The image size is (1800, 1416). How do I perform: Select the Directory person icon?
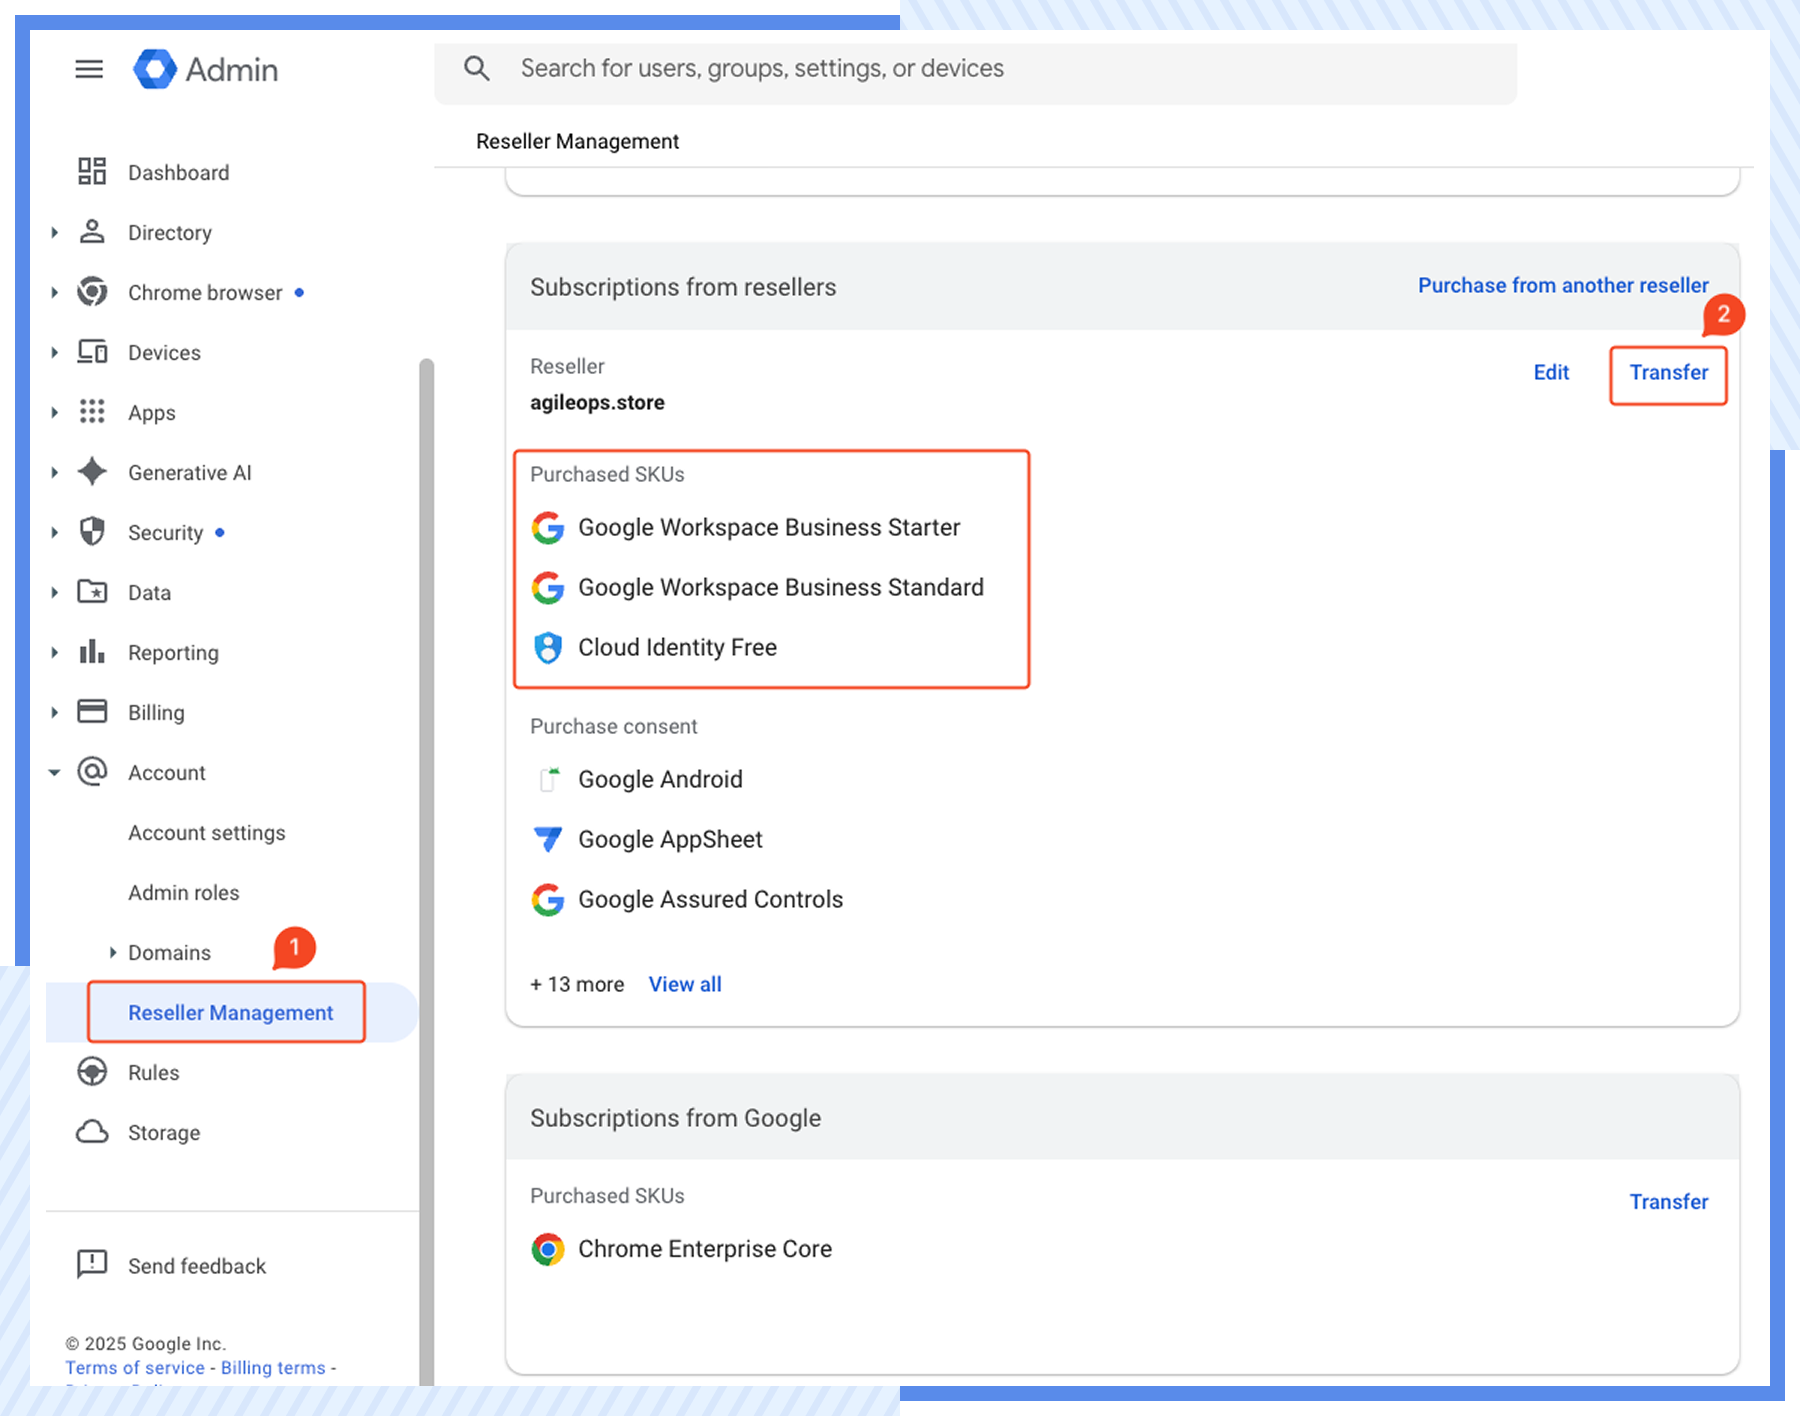tap(92, 232)
